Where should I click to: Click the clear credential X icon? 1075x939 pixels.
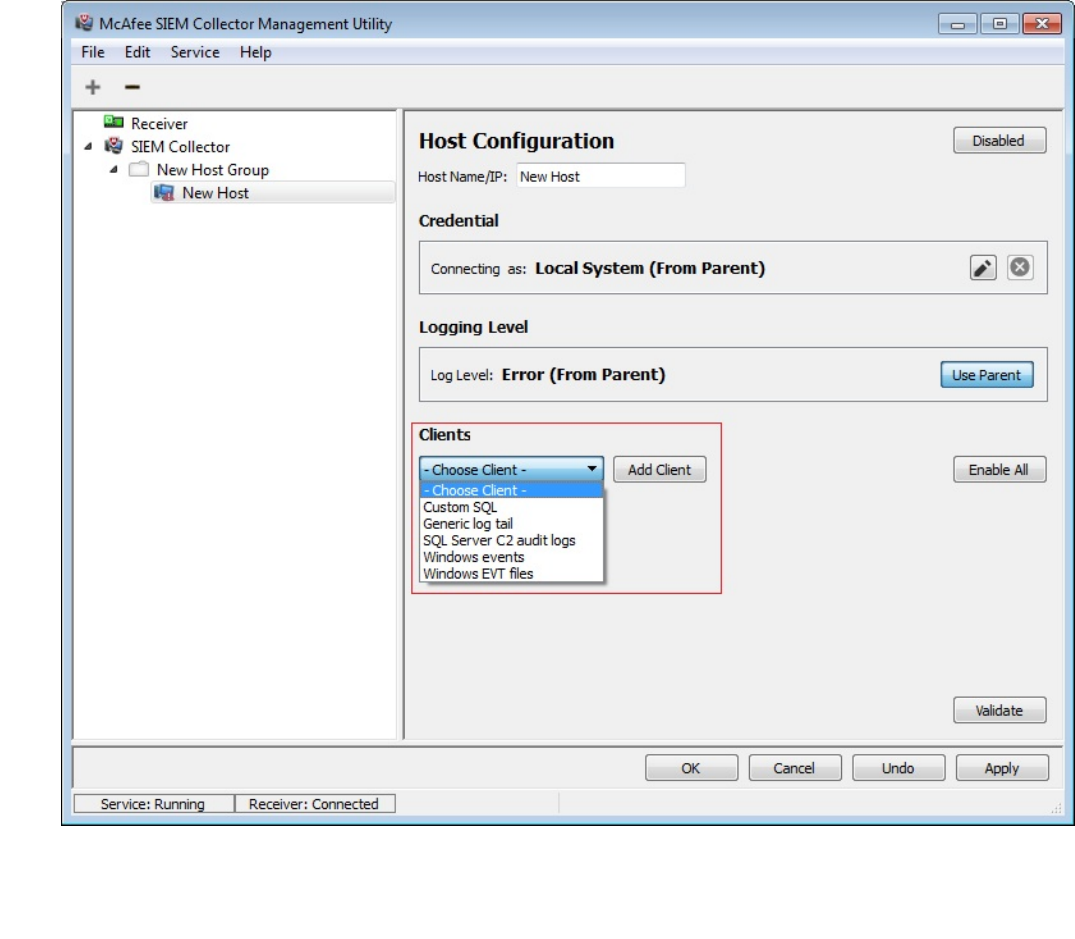point(1019,267)
